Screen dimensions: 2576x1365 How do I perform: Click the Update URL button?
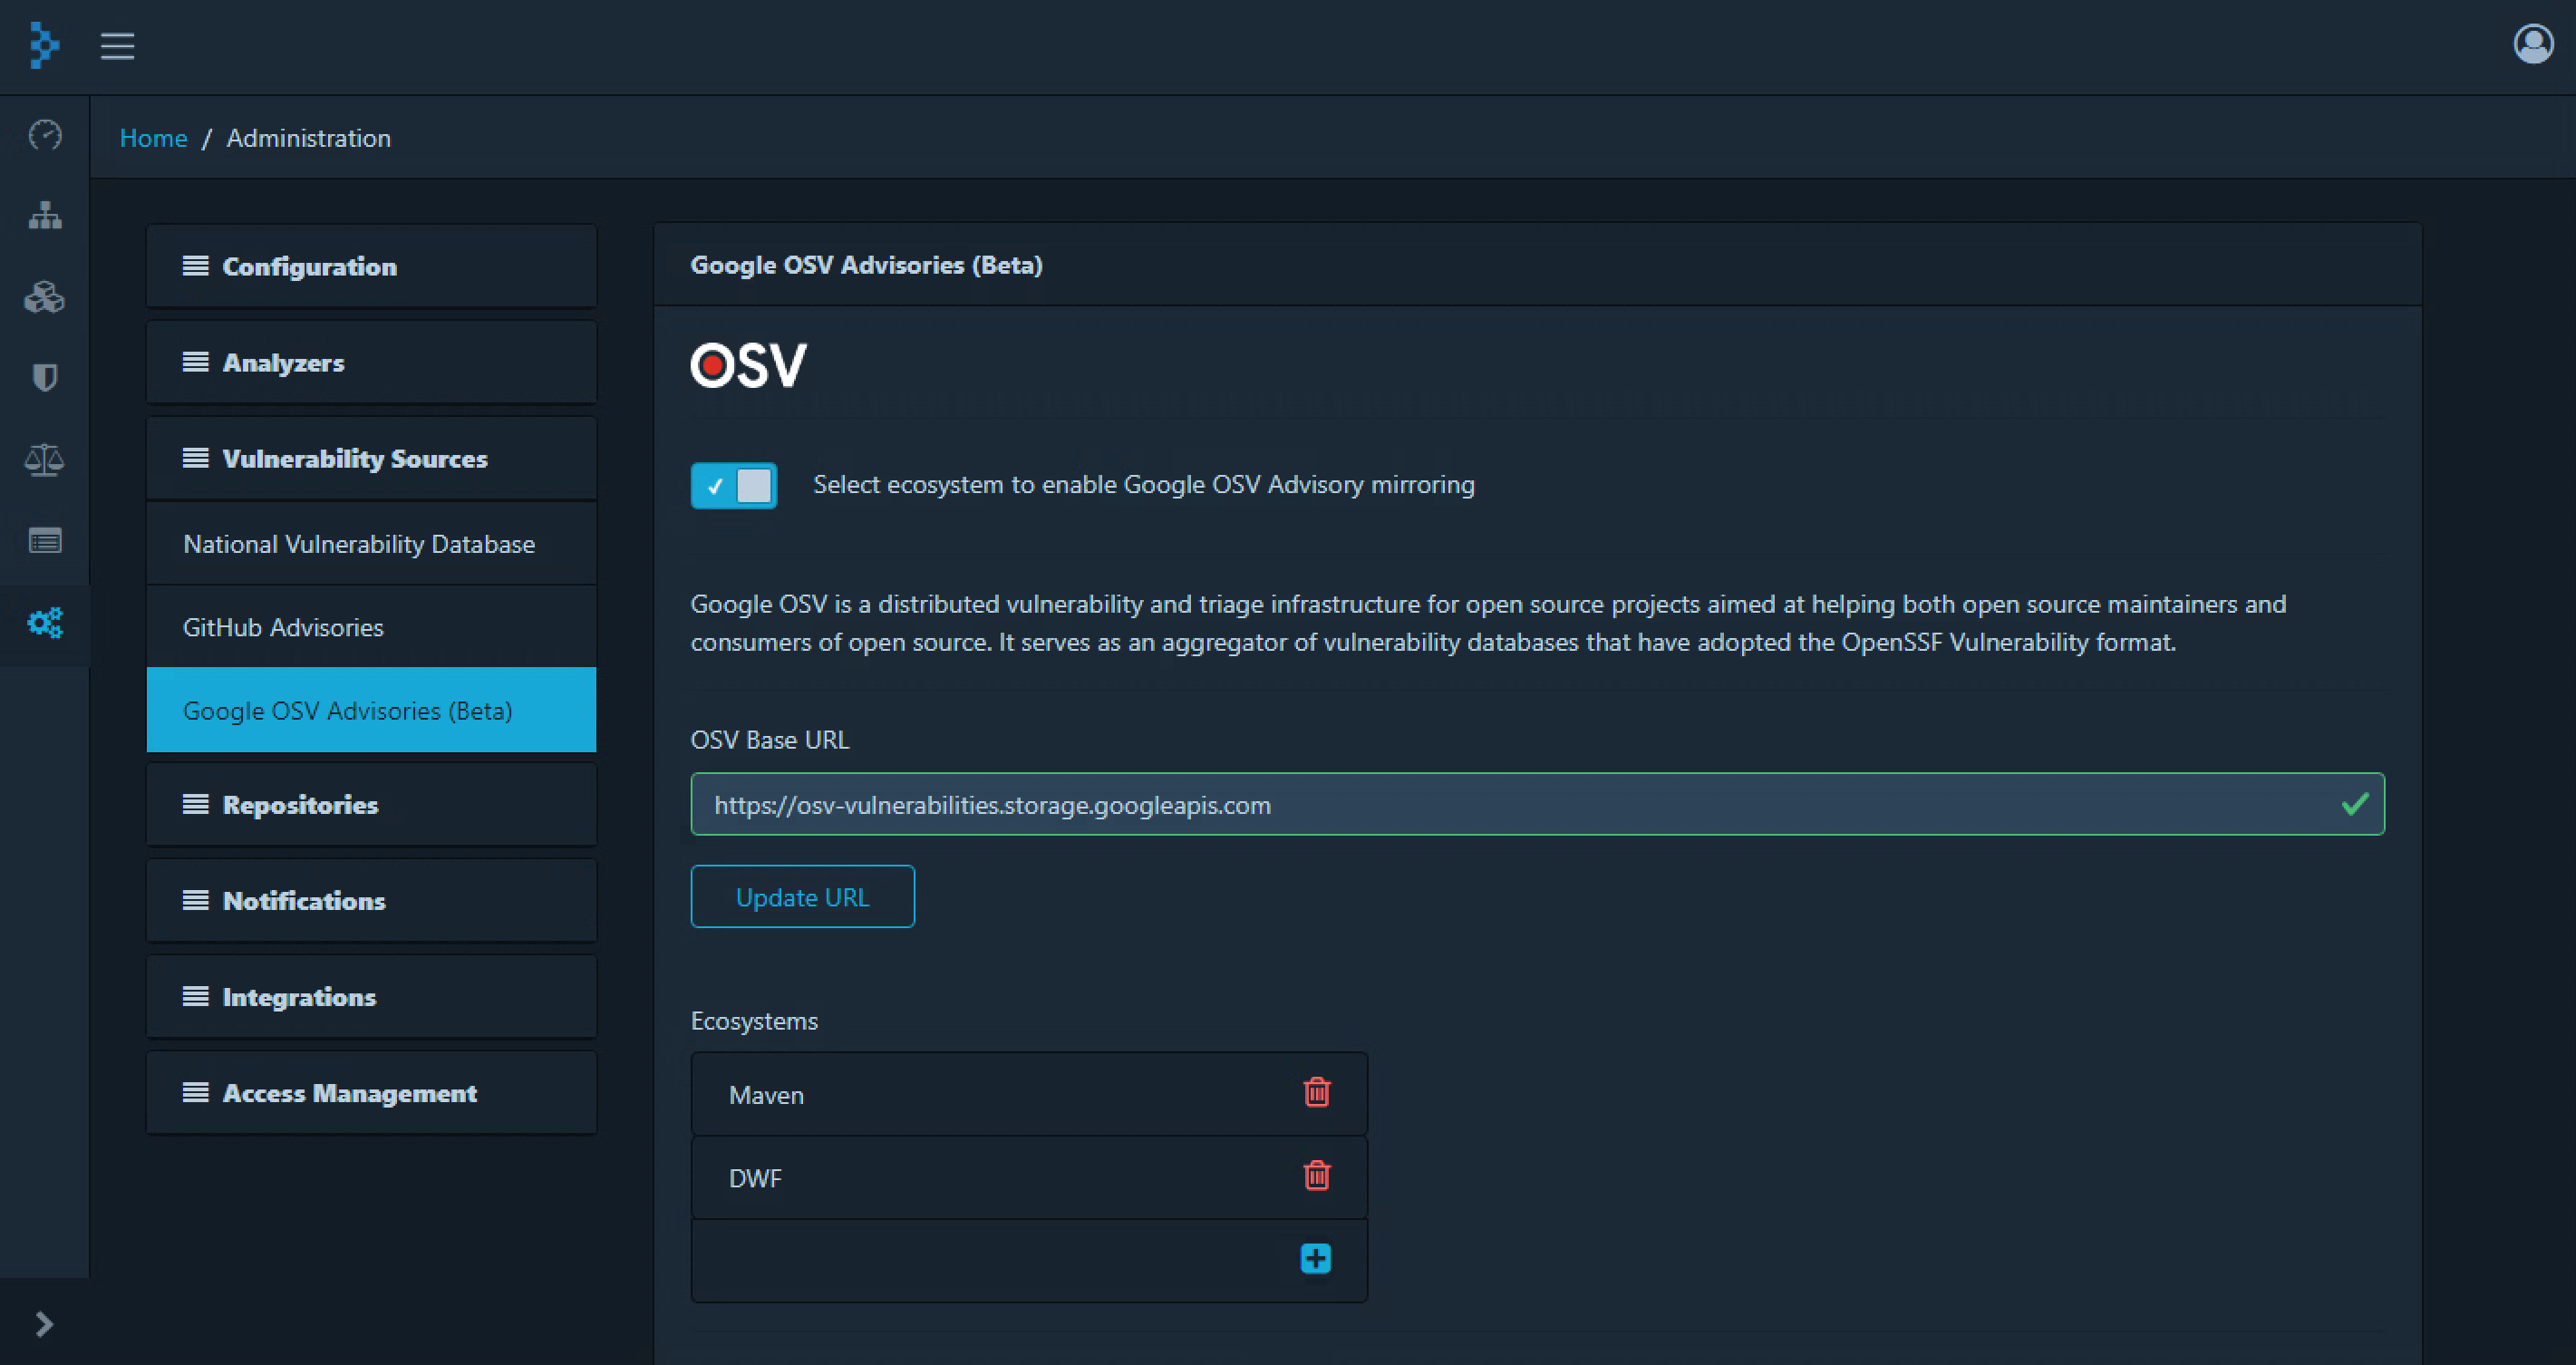pyautogui.click(x=802, y=897)
